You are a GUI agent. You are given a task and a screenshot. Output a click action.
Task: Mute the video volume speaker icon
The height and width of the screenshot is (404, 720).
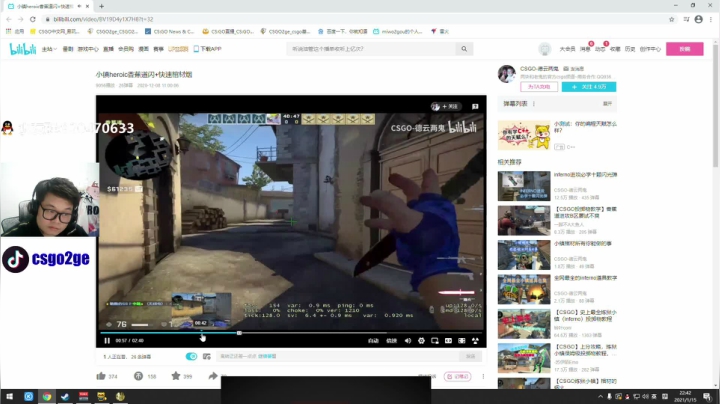[x=408, y=341]
